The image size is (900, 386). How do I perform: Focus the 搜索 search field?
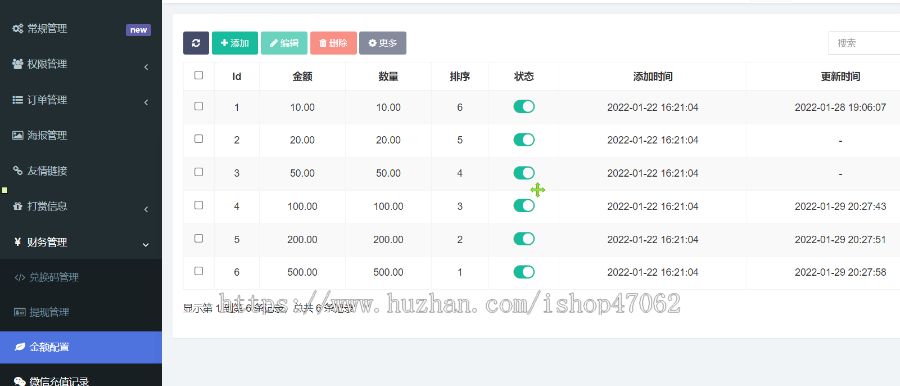[x=864, y=43]
